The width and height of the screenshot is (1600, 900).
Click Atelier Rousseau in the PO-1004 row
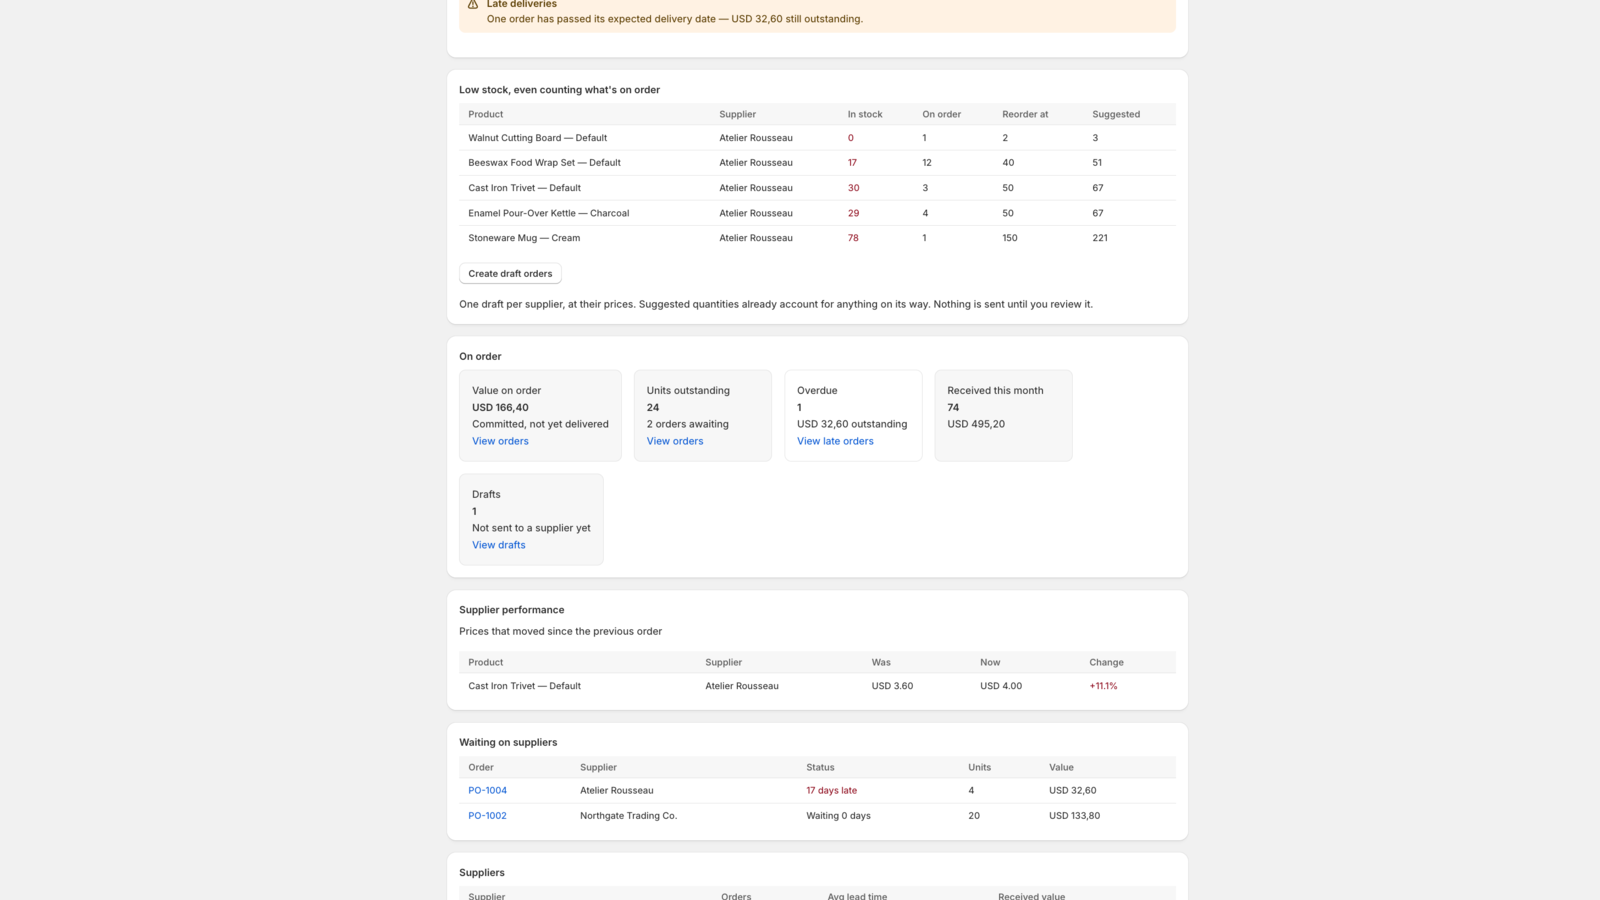click(x=616, y=790)
